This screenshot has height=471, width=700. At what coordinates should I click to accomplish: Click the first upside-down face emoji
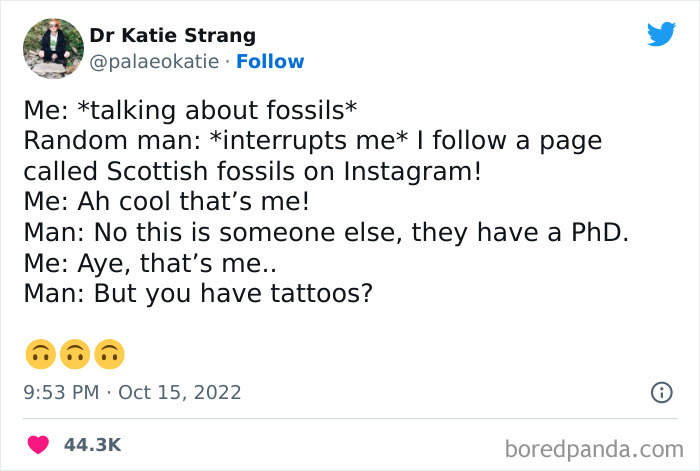point(39,354)
